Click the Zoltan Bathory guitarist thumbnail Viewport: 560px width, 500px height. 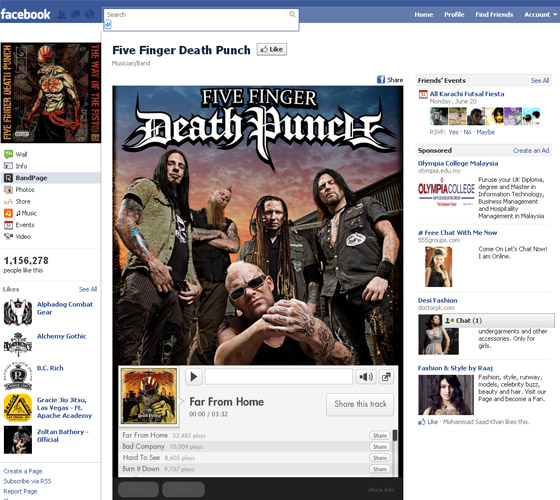[18, 440]
